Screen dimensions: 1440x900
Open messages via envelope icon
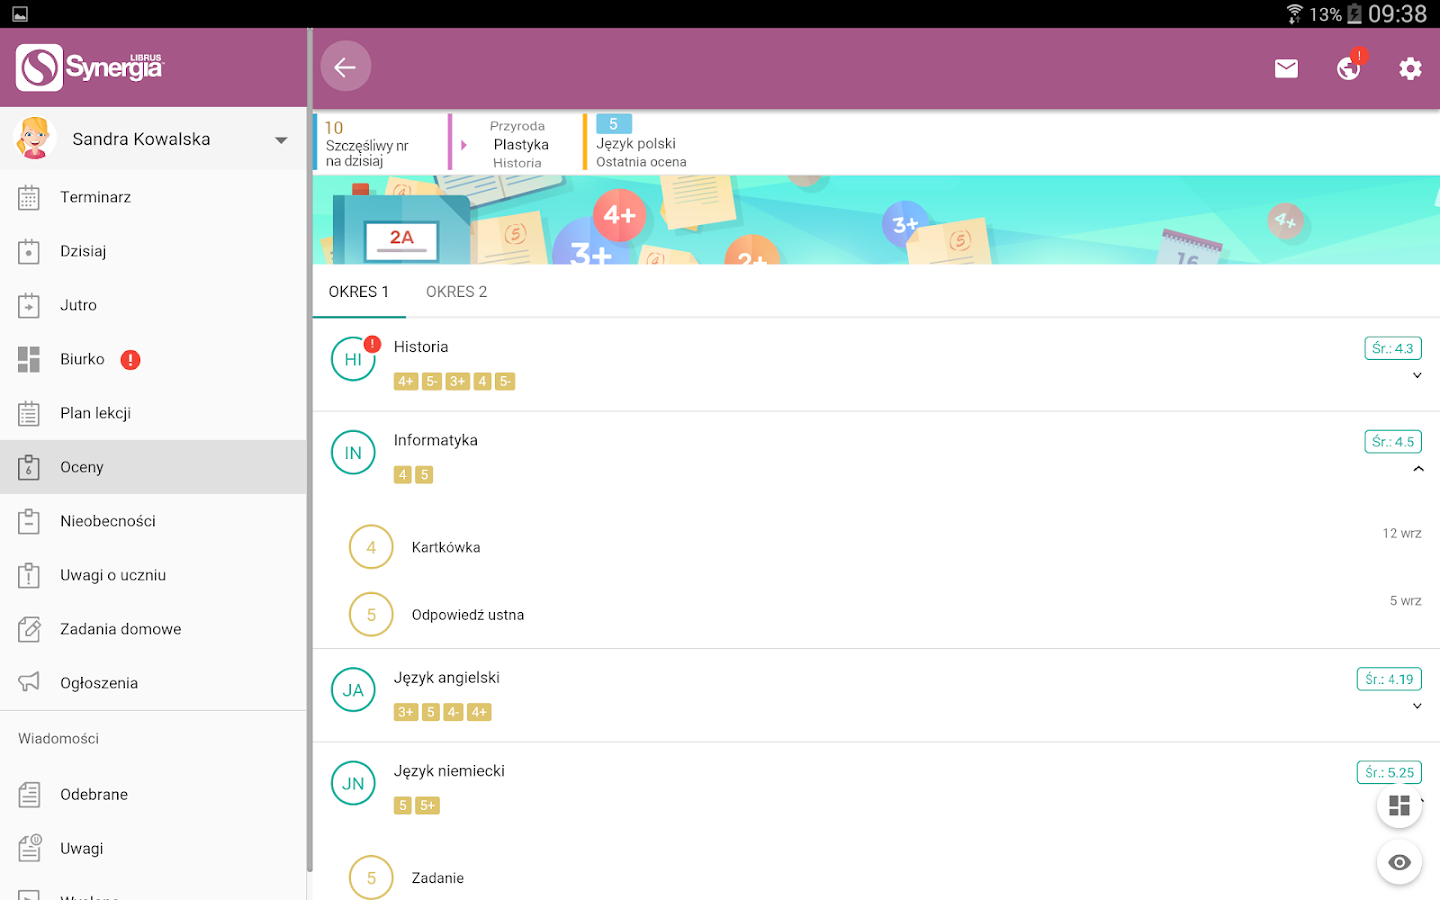pyautogui.click(x=1286, y=68)
